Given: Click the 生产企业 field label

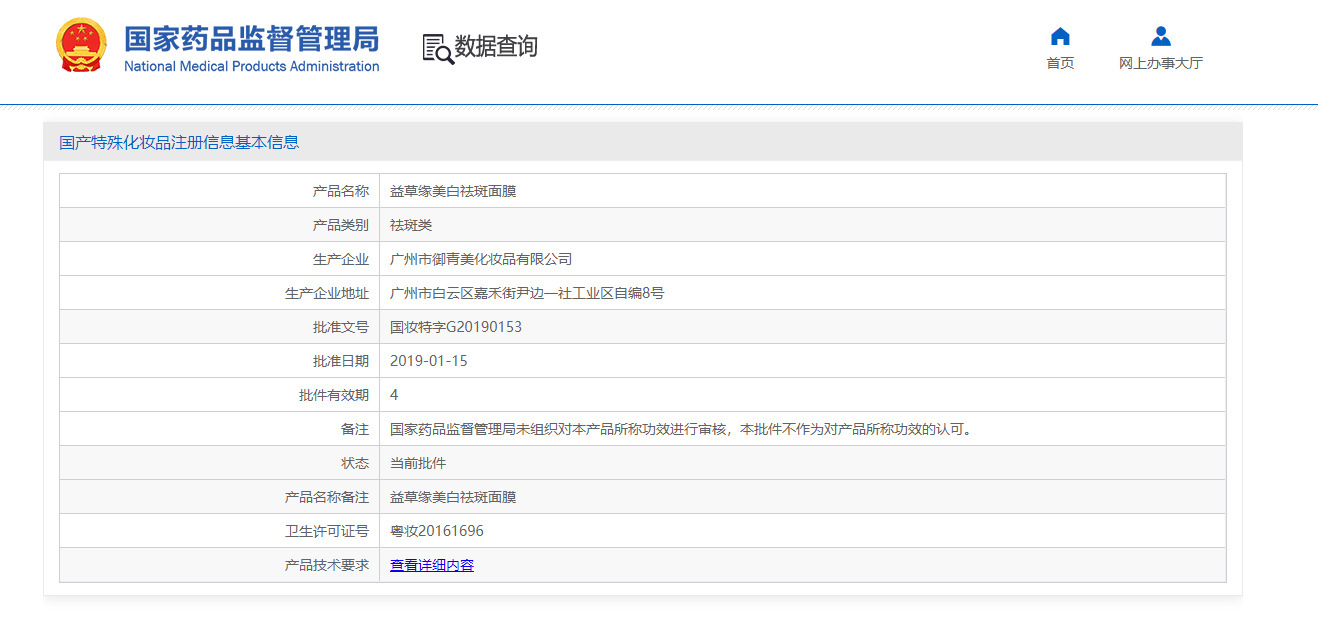Looking at the screenshot, I should pyautogui.click(x=341, y=259).
